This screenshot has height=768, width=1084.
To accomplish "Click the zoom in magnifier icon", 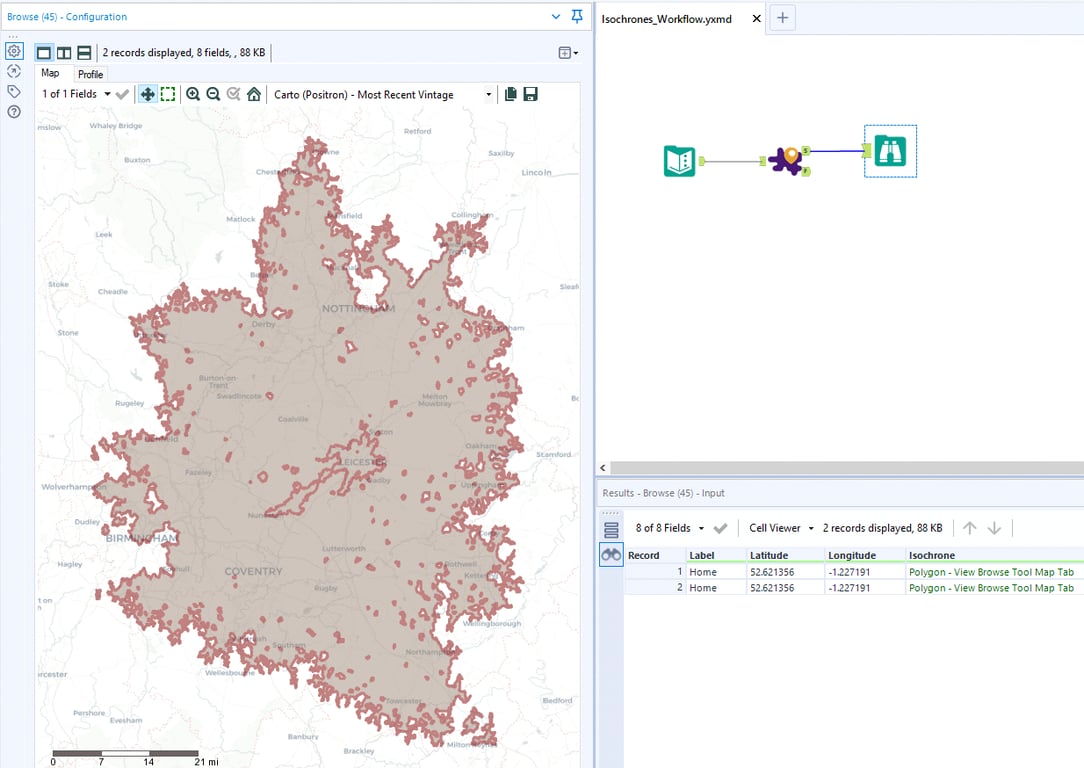I will coord(193,94).
